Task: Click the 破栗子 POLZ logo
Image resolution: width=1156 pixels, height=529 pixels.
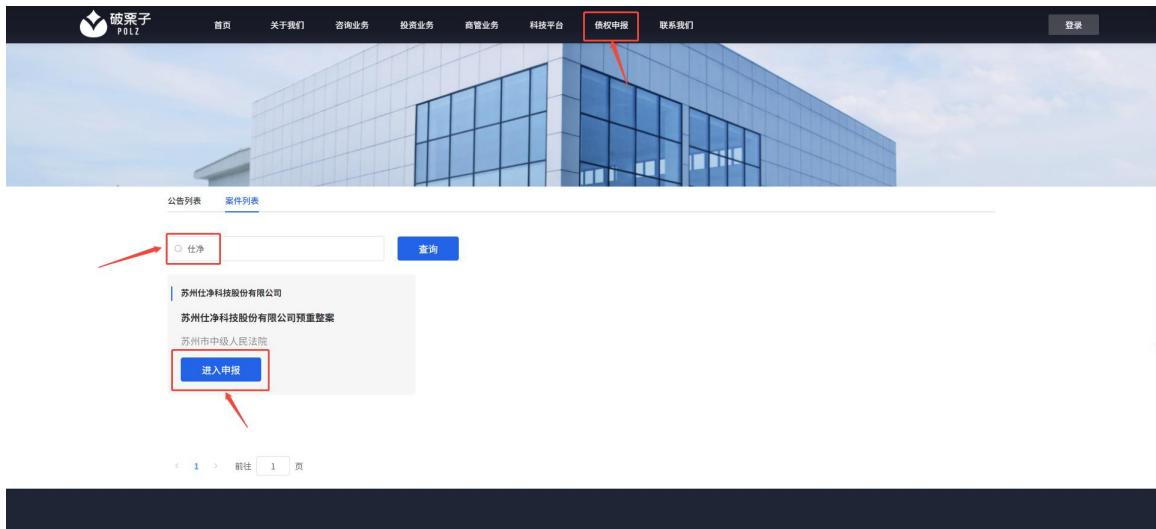Action: point(115,24)
